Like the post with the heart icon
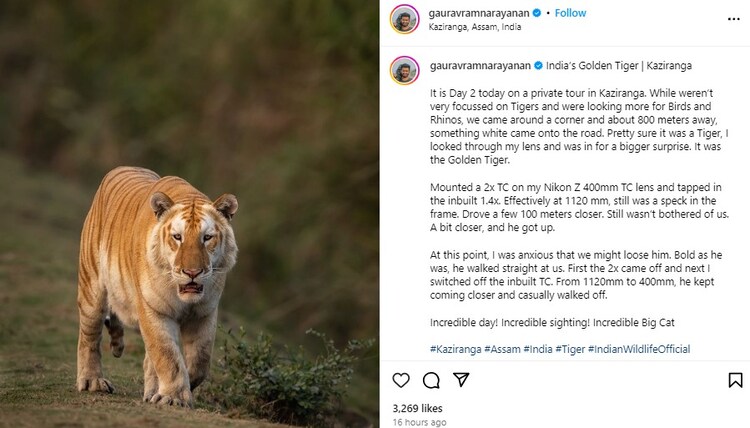Image resolution: width=750 pixels, height=428 pixels. tap(401, 380)
